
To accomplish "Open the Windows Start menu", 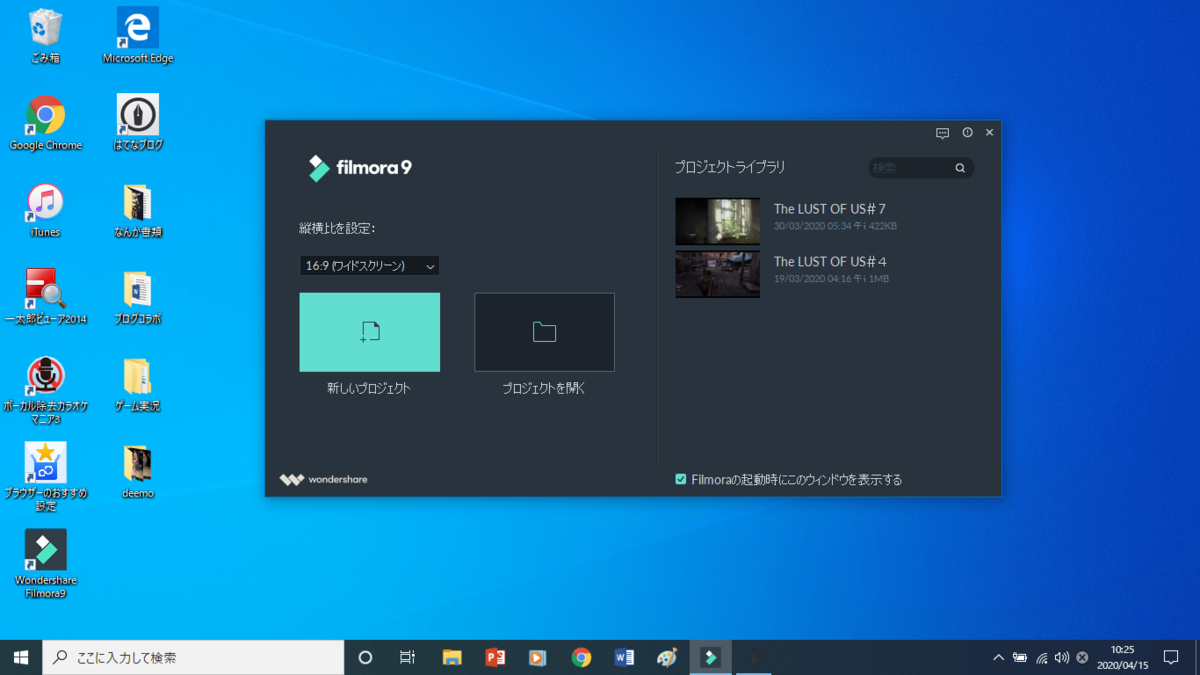I will coord(21,657).
